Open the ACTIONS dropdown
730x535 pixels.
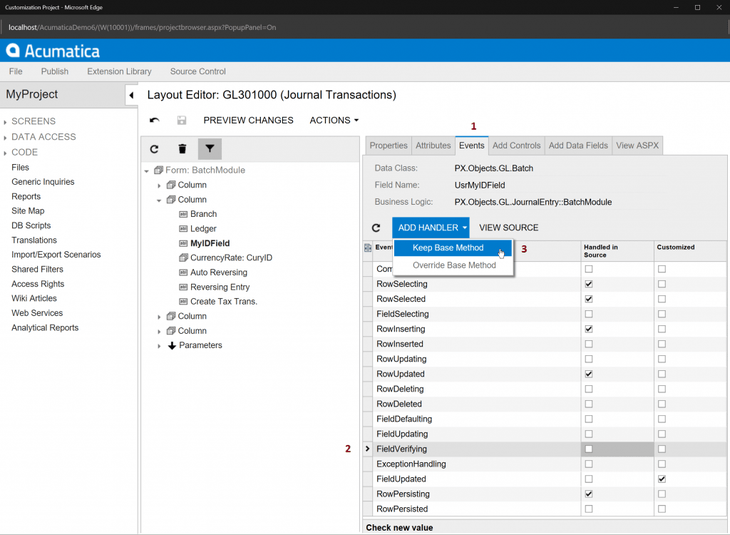(334, 120)
